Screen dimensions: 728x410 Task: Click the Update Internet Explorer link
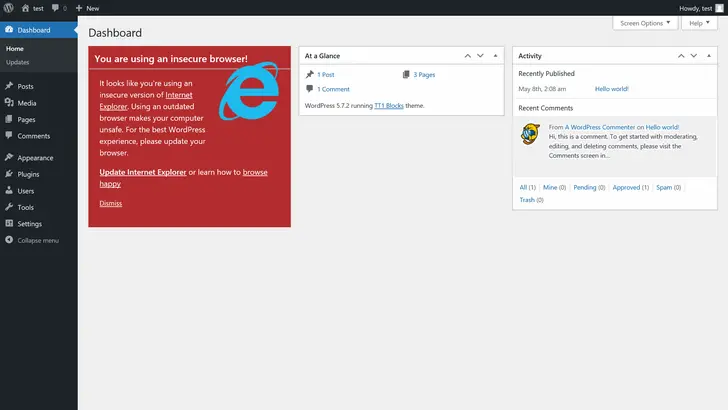pyautogui.click(x=143, y=172)
